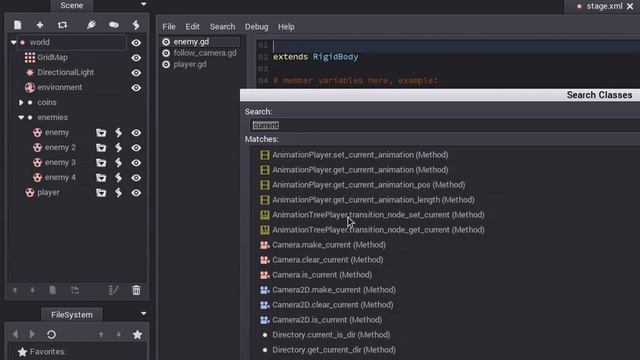This screenshot has width=640, height=360.
Task: Close the stage.xml tab
Action: click(630, 6)
